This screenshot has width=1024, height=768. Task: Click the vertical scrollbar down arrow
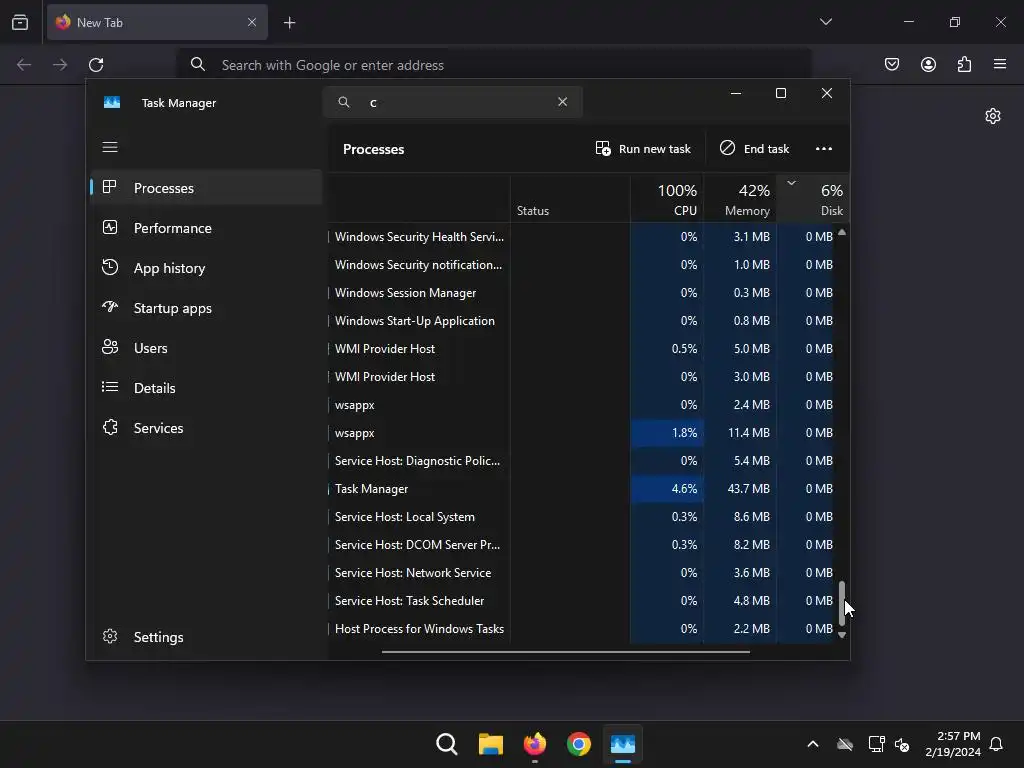tap(842, 635)
